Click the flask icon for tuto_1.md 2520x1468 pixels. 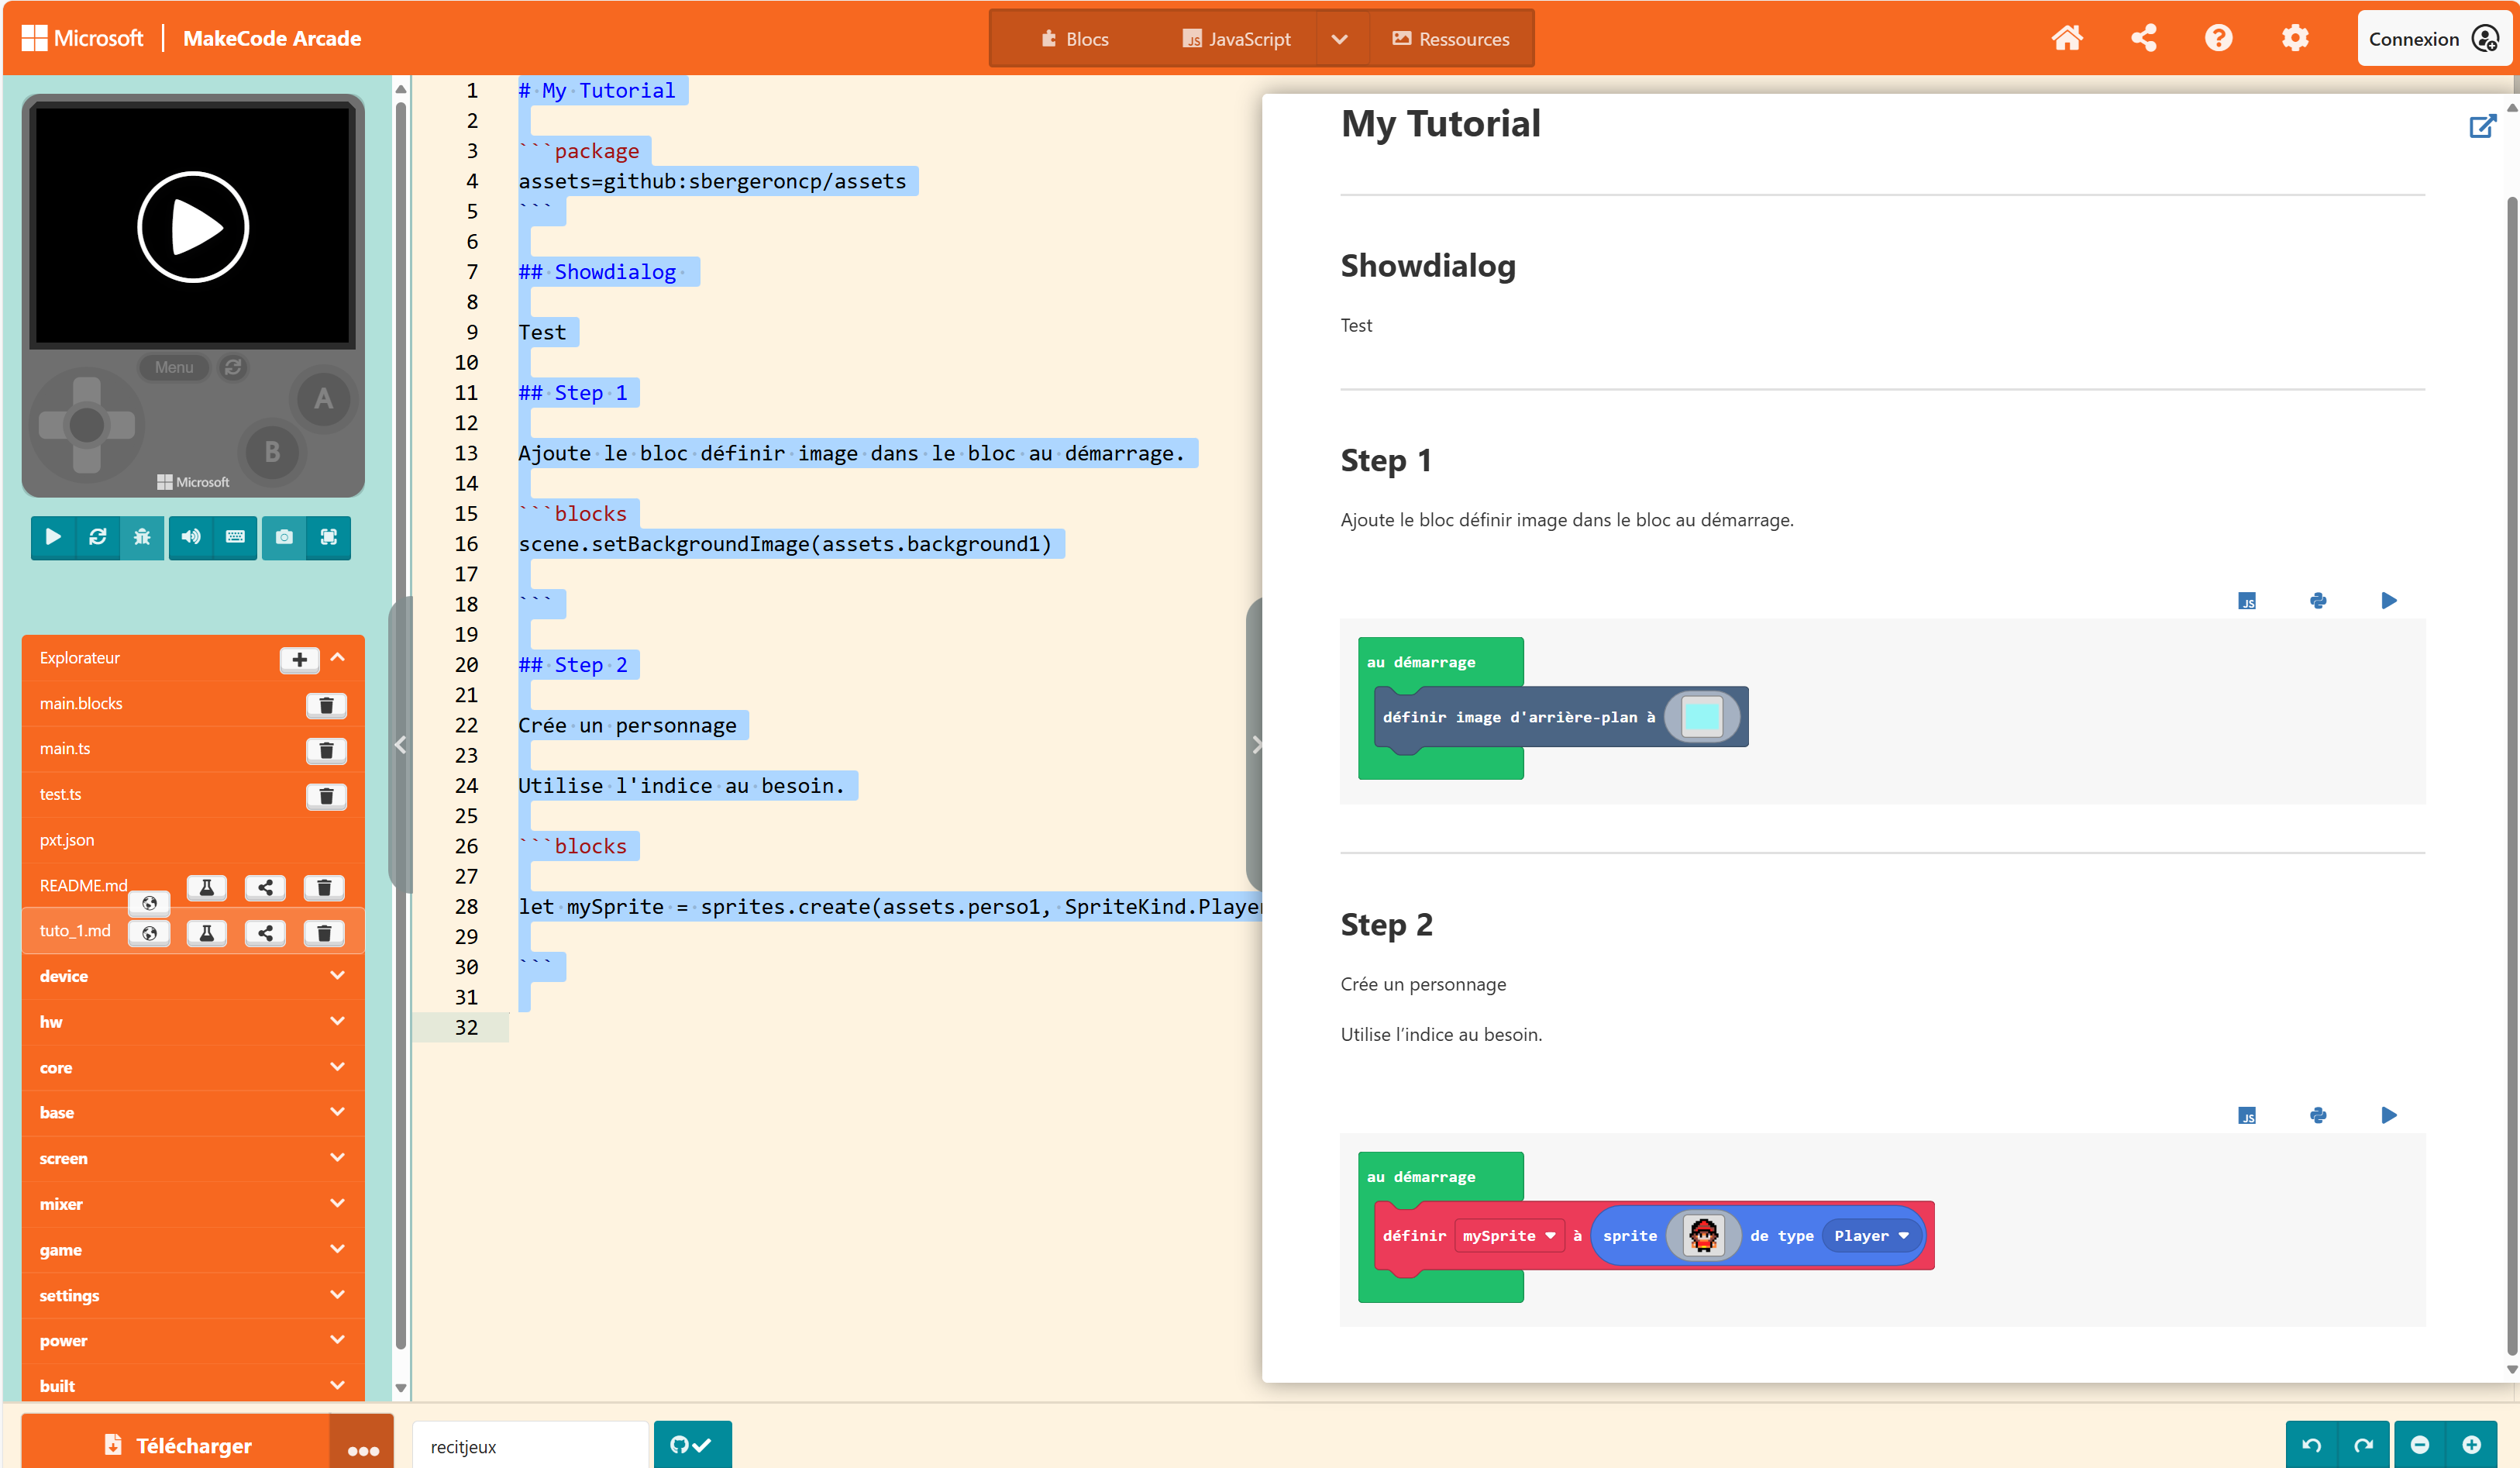(206, 933)
